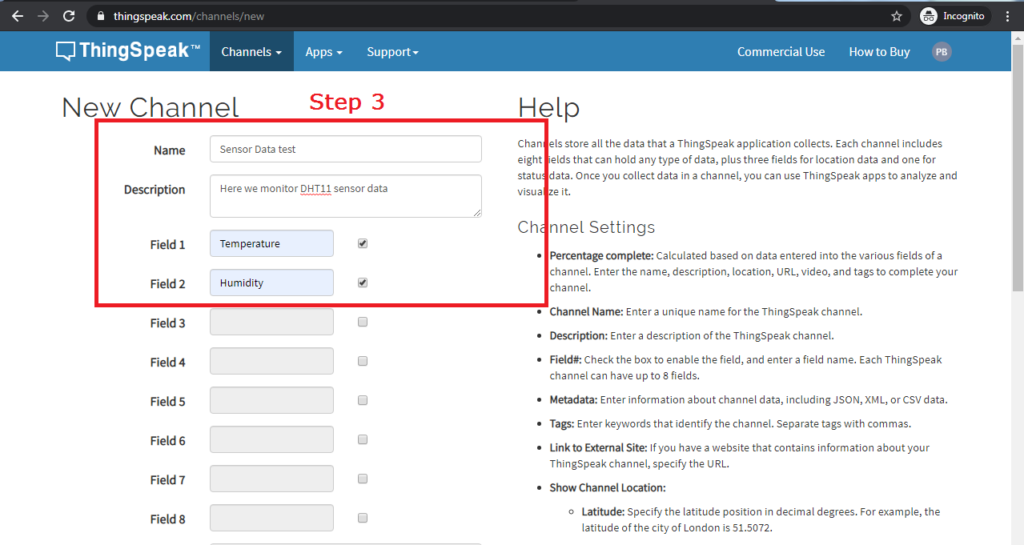1024x545 pixels.
Task: Open the Support dropdown menu
Action: point(392,52)
